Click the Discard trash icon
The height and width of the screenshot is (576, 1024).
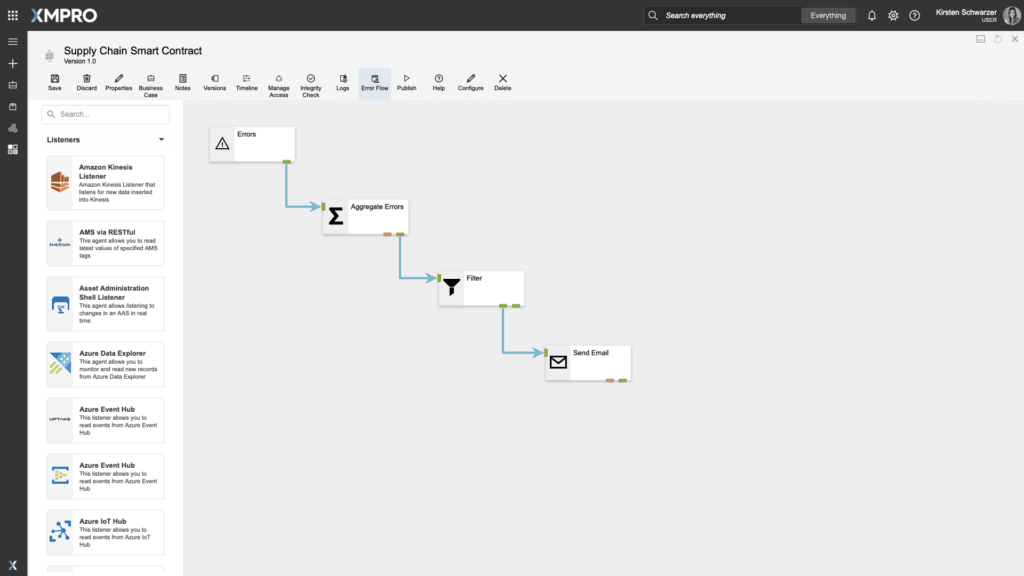(x=87, y=82)
